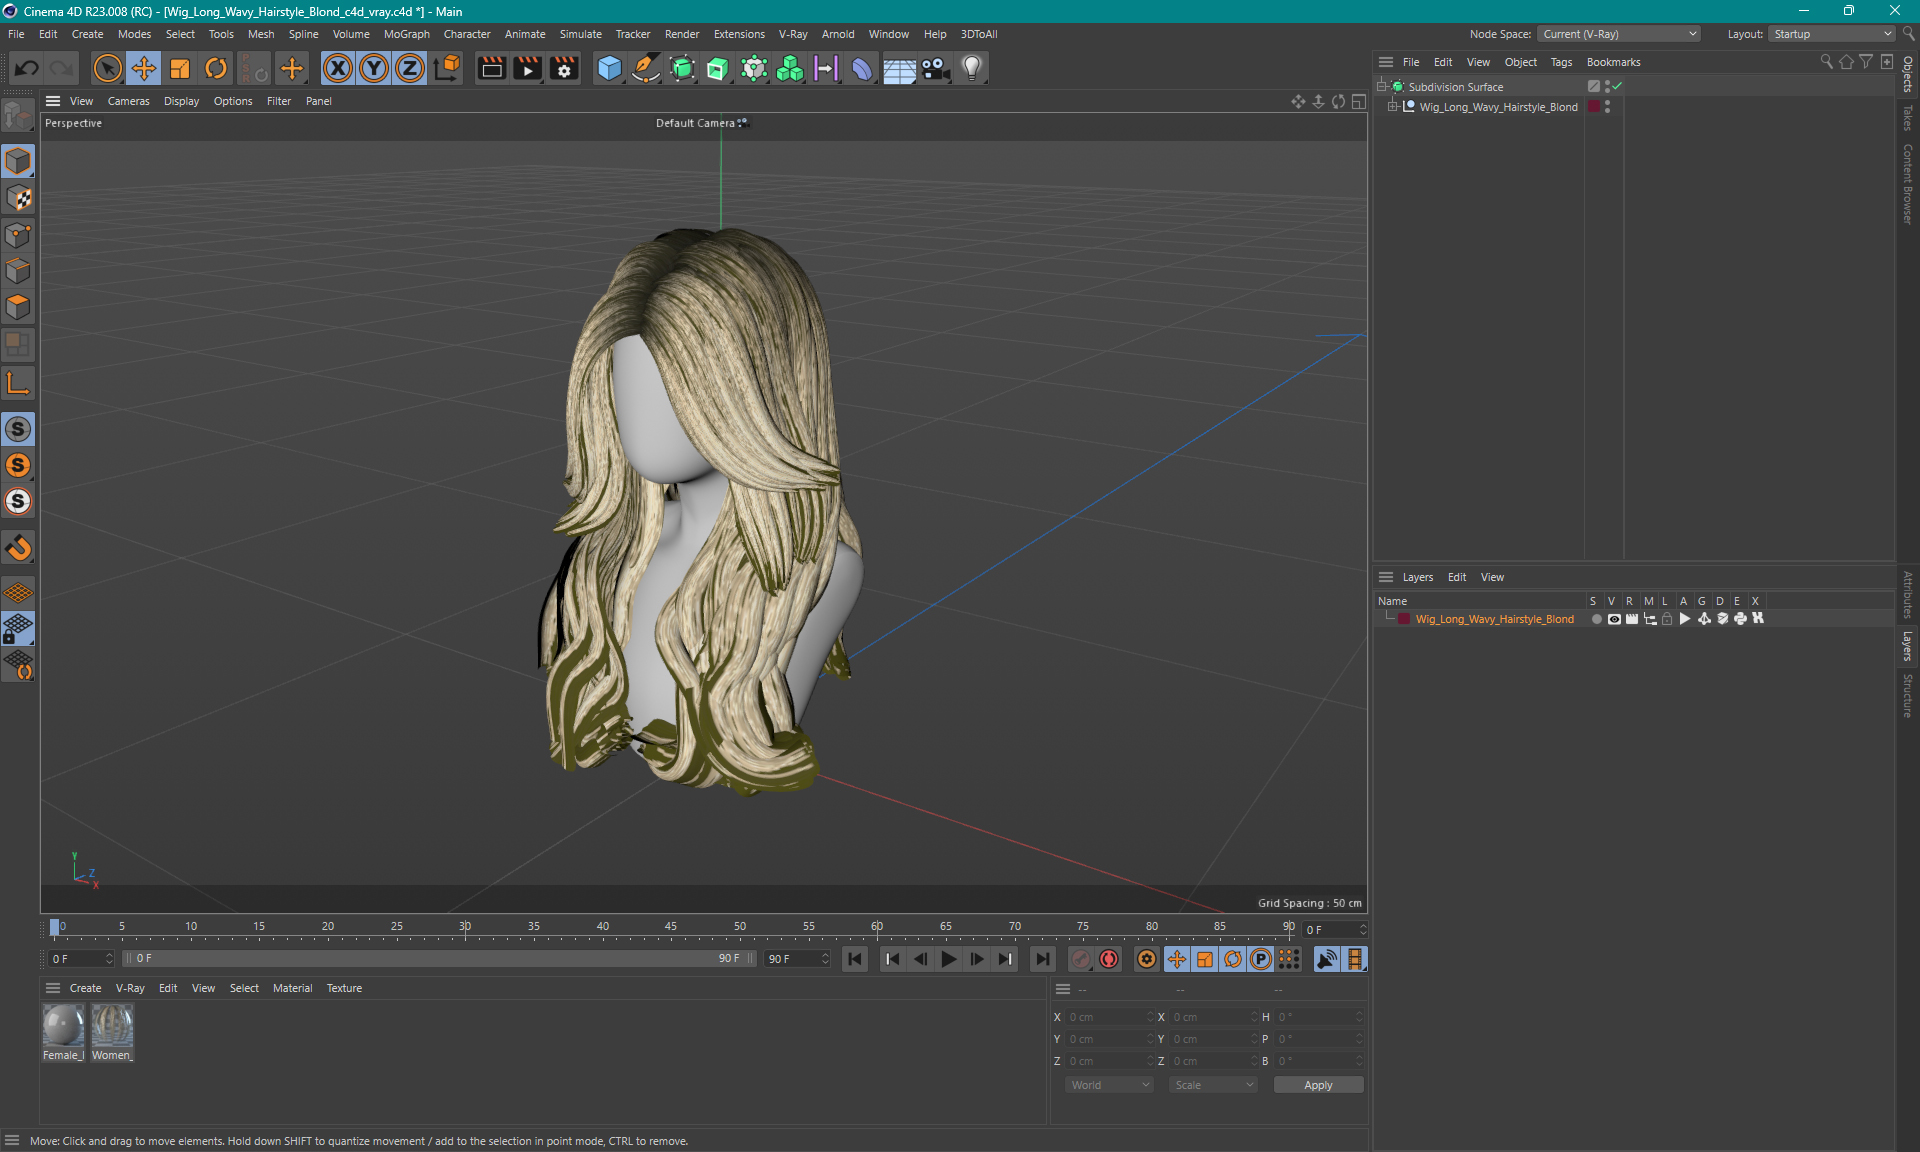1920x1152 pixels.
Task: Toggle Autokeying button
Action: pyautogui.click(x=1109, y=959)
